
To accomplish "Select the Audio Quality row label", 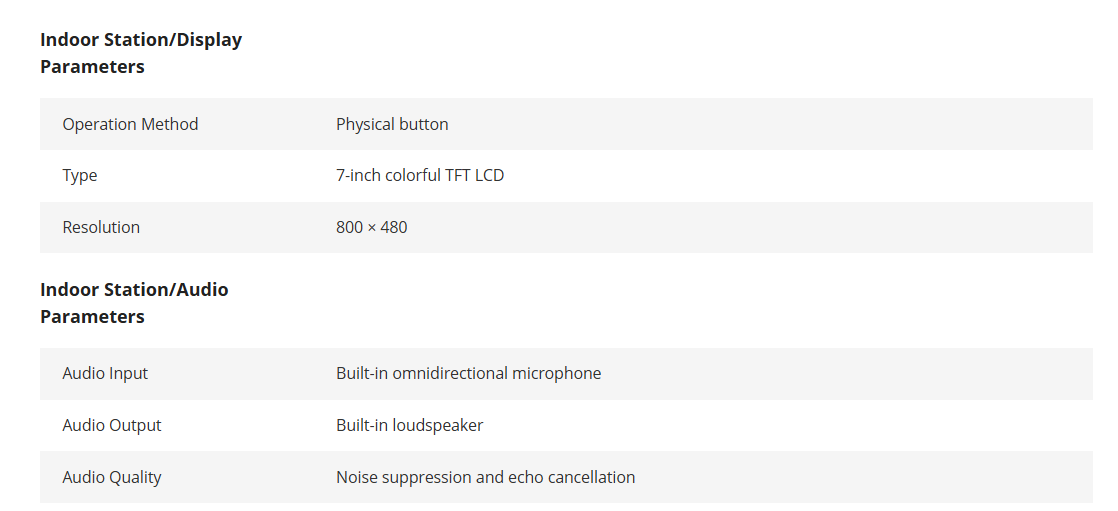I will 112,477.
